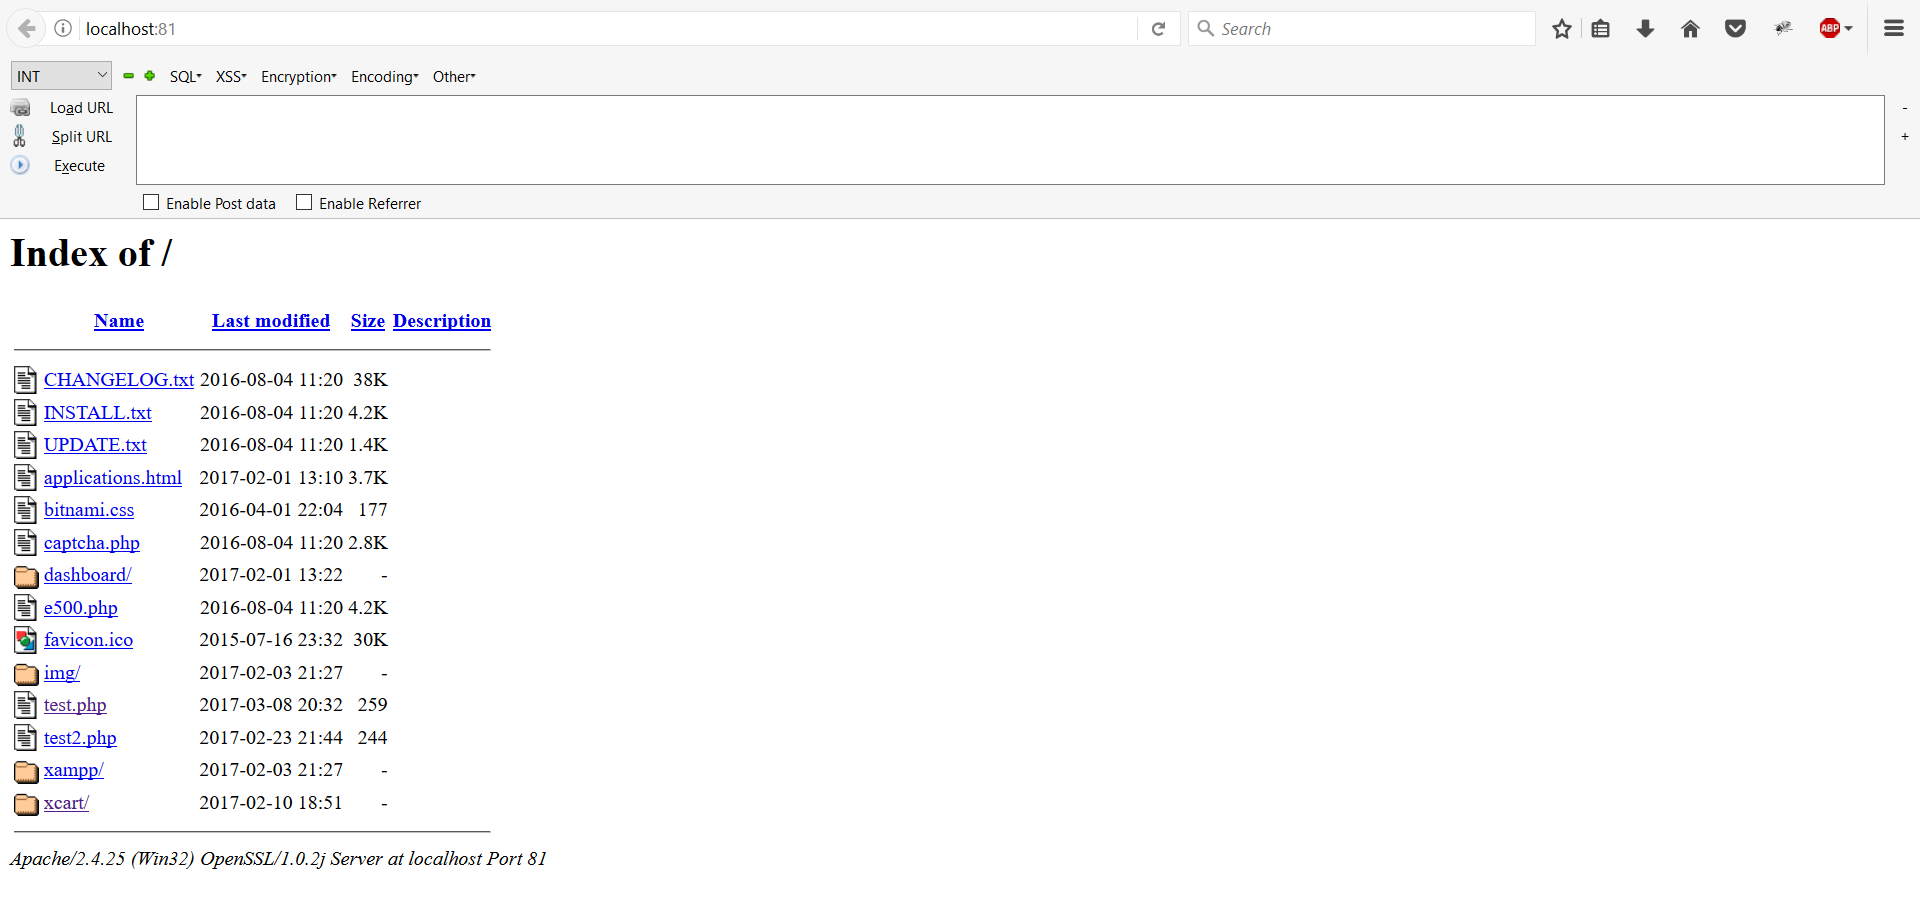
Task: Click the green plus toggle in HackBar
Action: click(150, 76)
